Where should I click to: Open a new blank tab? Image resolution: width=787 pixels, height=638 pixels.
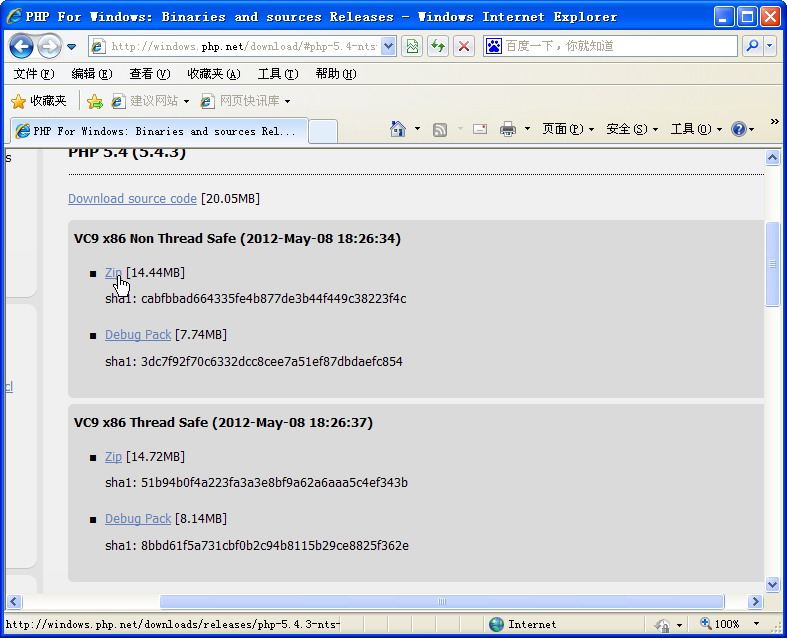[x=323, y=132]
